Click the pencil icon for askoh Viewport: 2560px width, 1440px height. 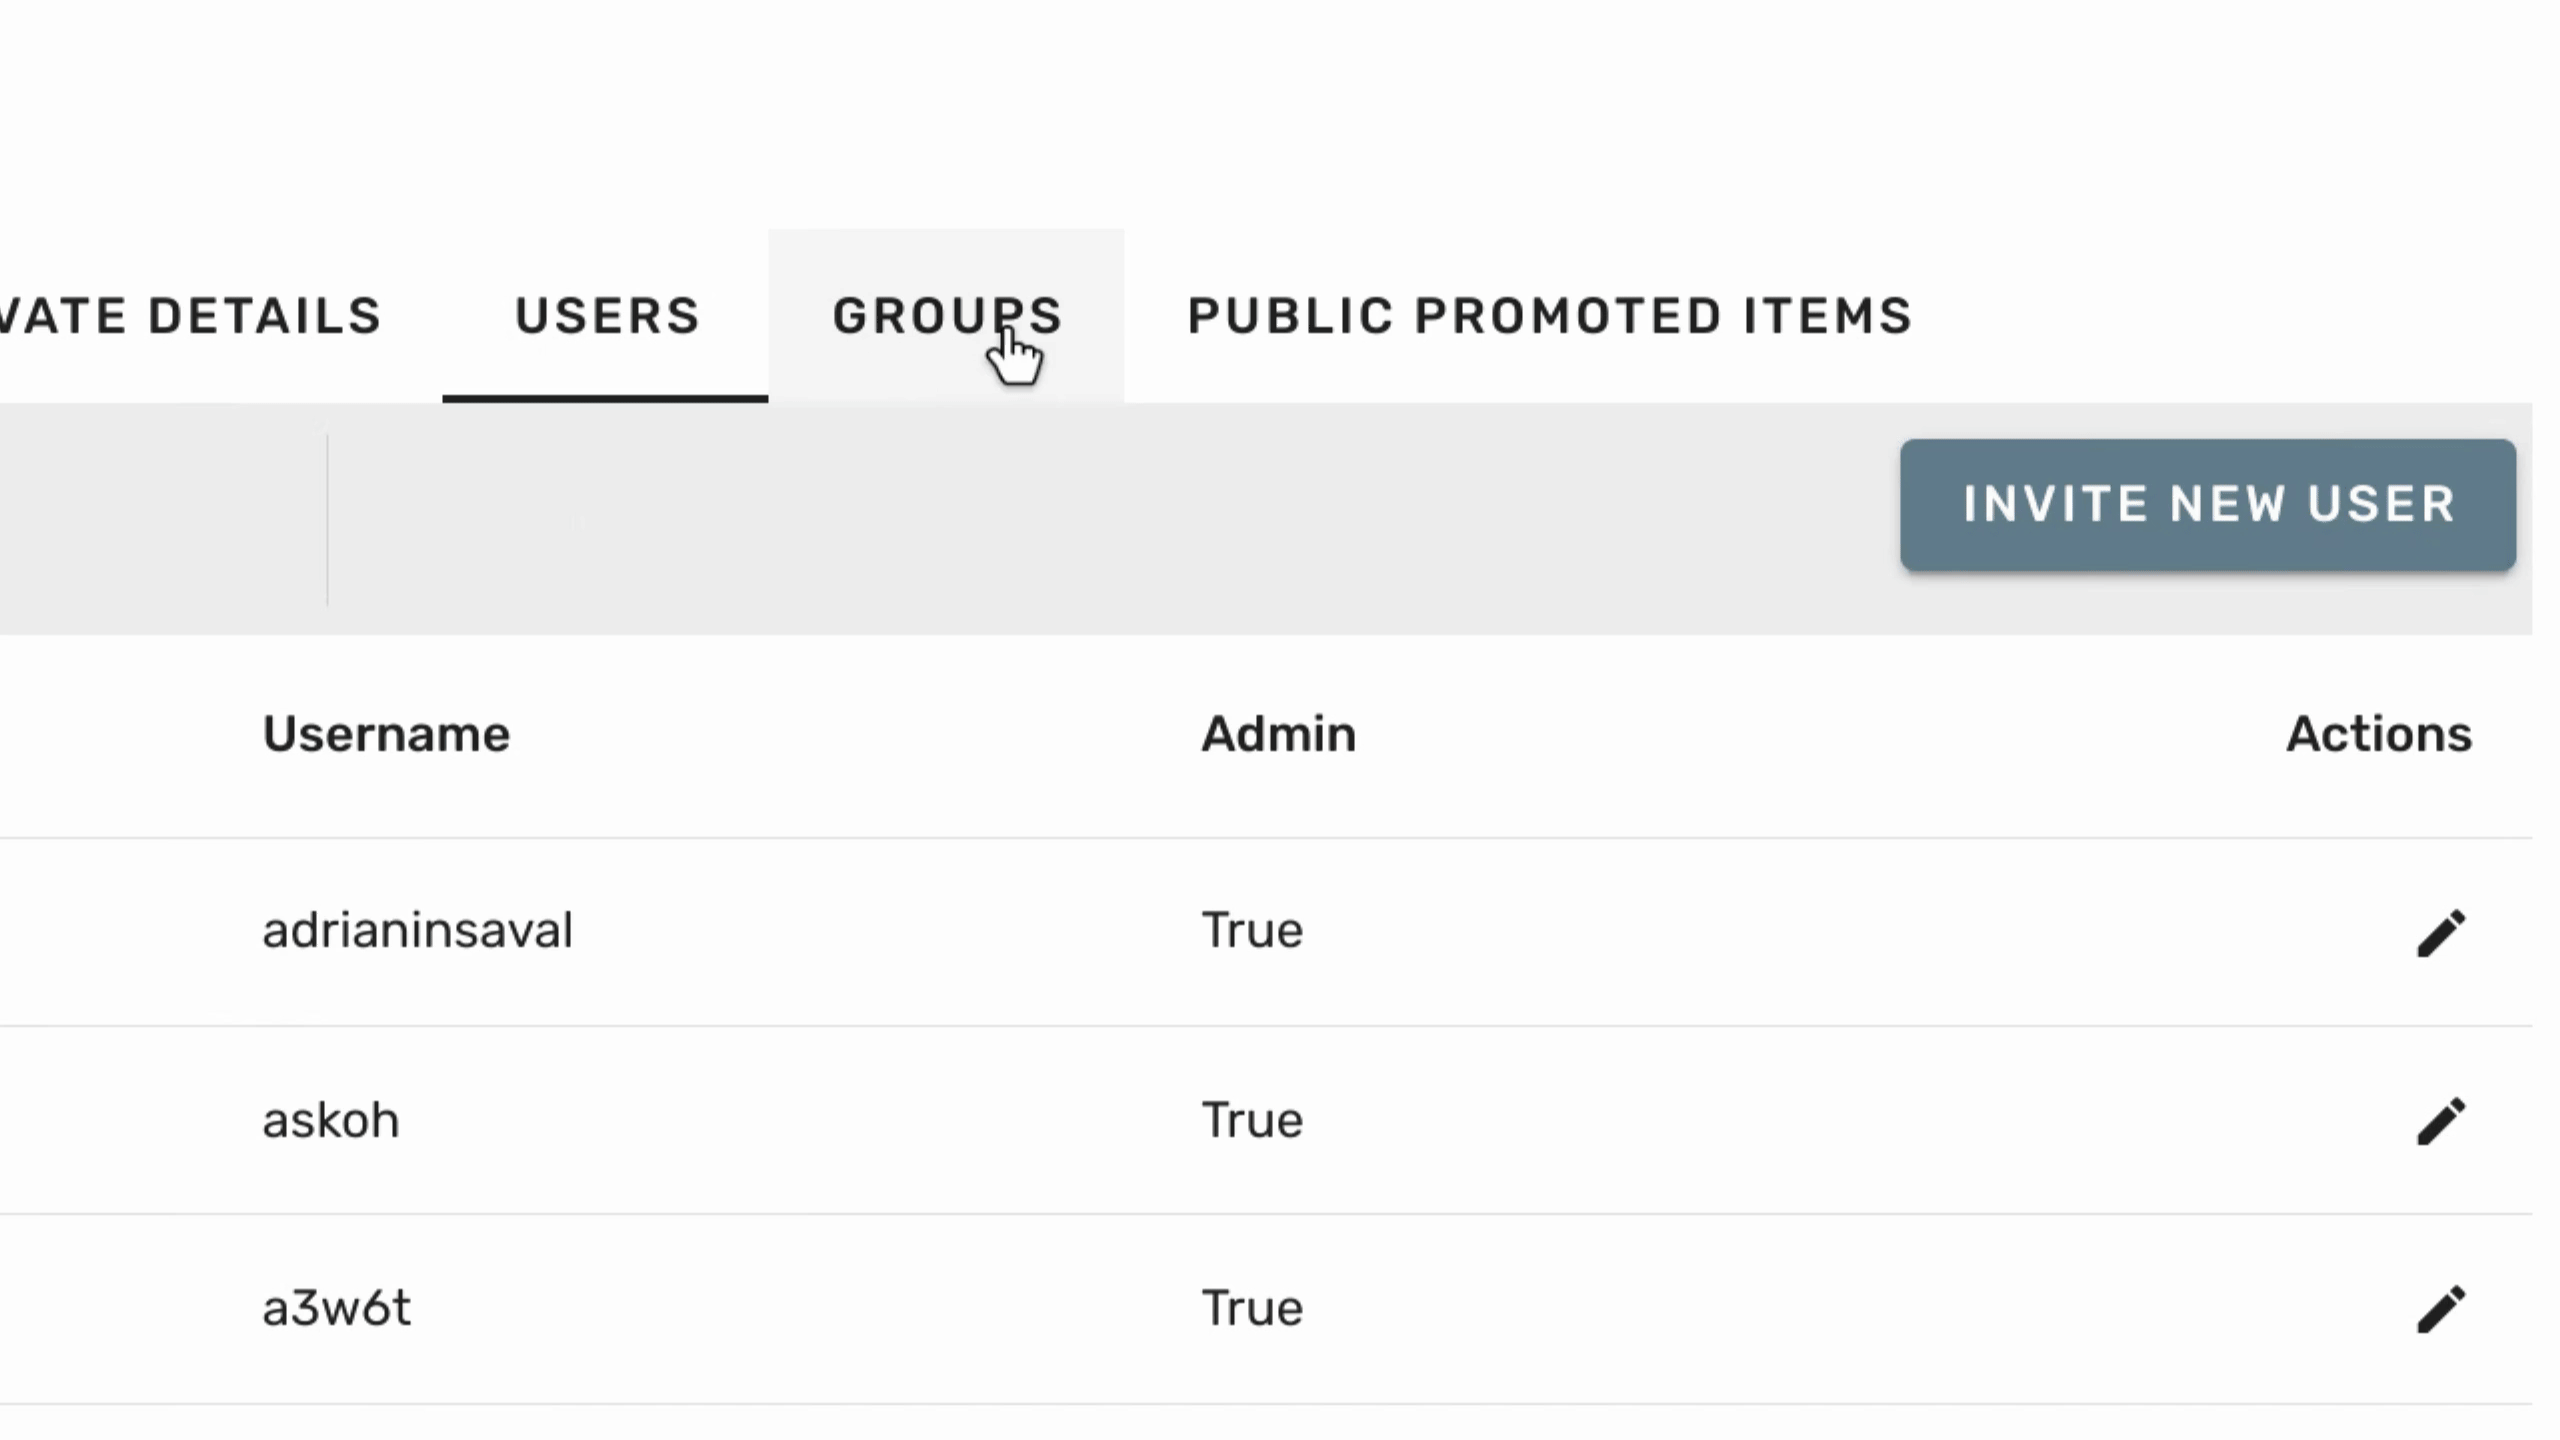(2441, 1121)
